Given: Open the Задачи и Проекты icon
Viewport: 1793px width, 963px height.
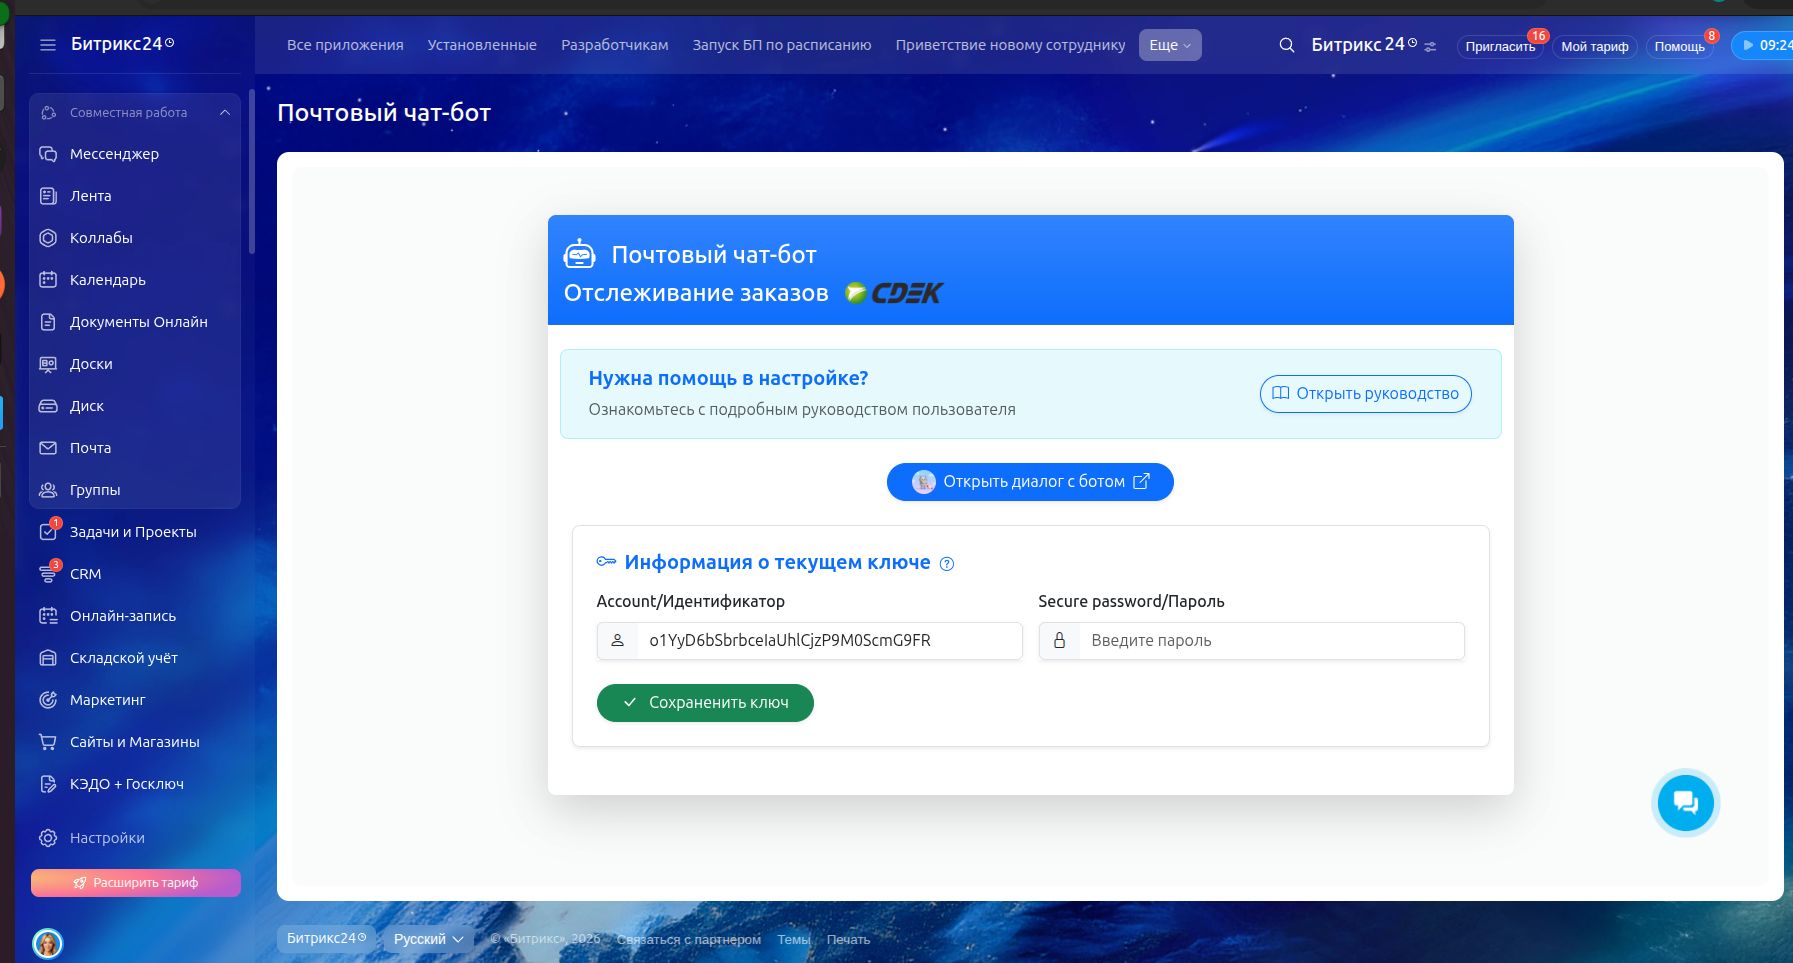Looking at the screenshot, I should coord(48,532).
